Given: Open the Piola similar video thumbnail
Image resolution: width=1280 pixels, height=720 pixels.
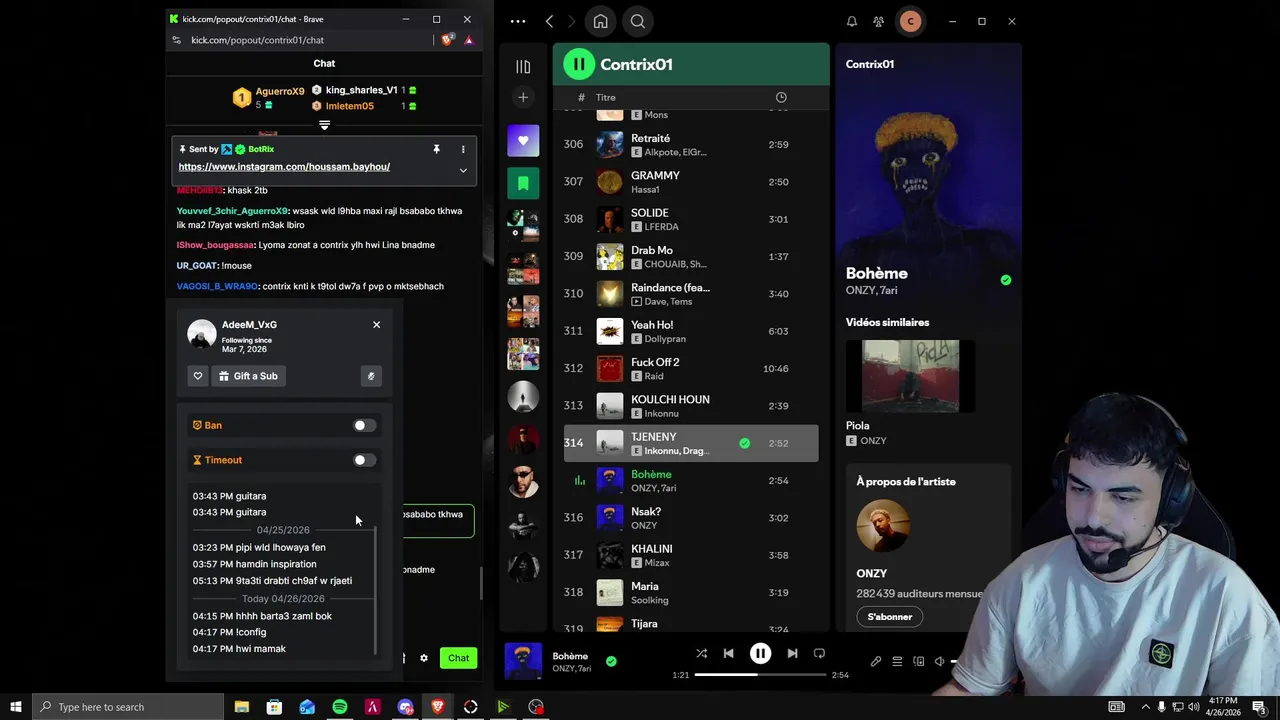Looking at the screenshot, I should click(x=910, y=376).
